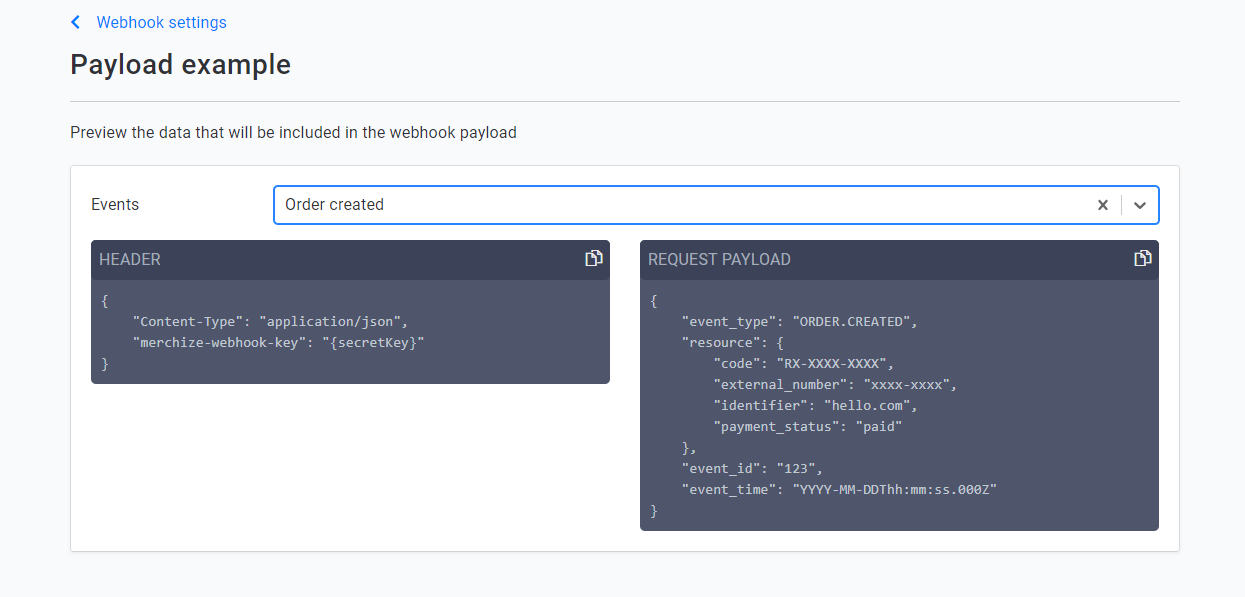1245x597 pixels.
Task: Click the event_time timestamp line
Action: (840, 490)
